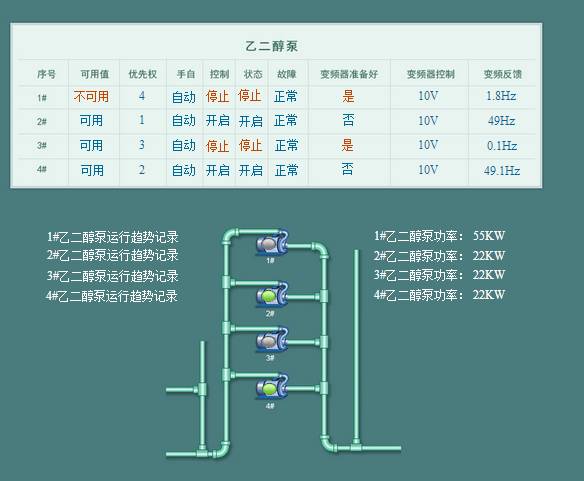The image size is (584, 481).
Task: Toggle pump 3# 停止 control state
Action: (218, 146)
